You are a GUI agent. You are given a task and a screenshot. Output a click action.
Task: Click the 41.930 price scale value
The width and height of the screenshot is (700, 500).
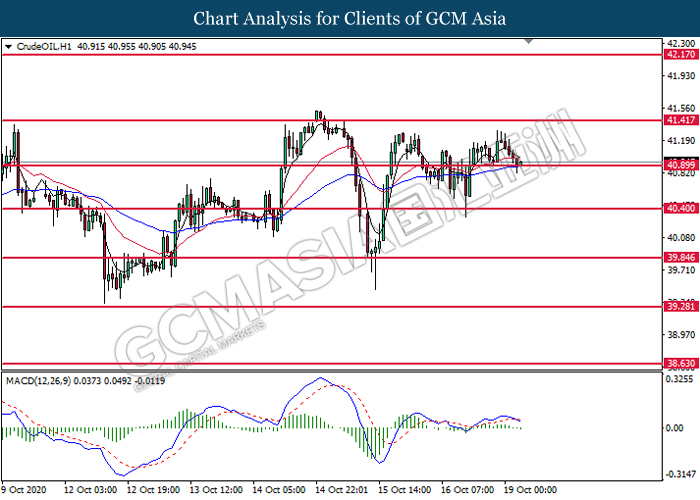point(681,76)
